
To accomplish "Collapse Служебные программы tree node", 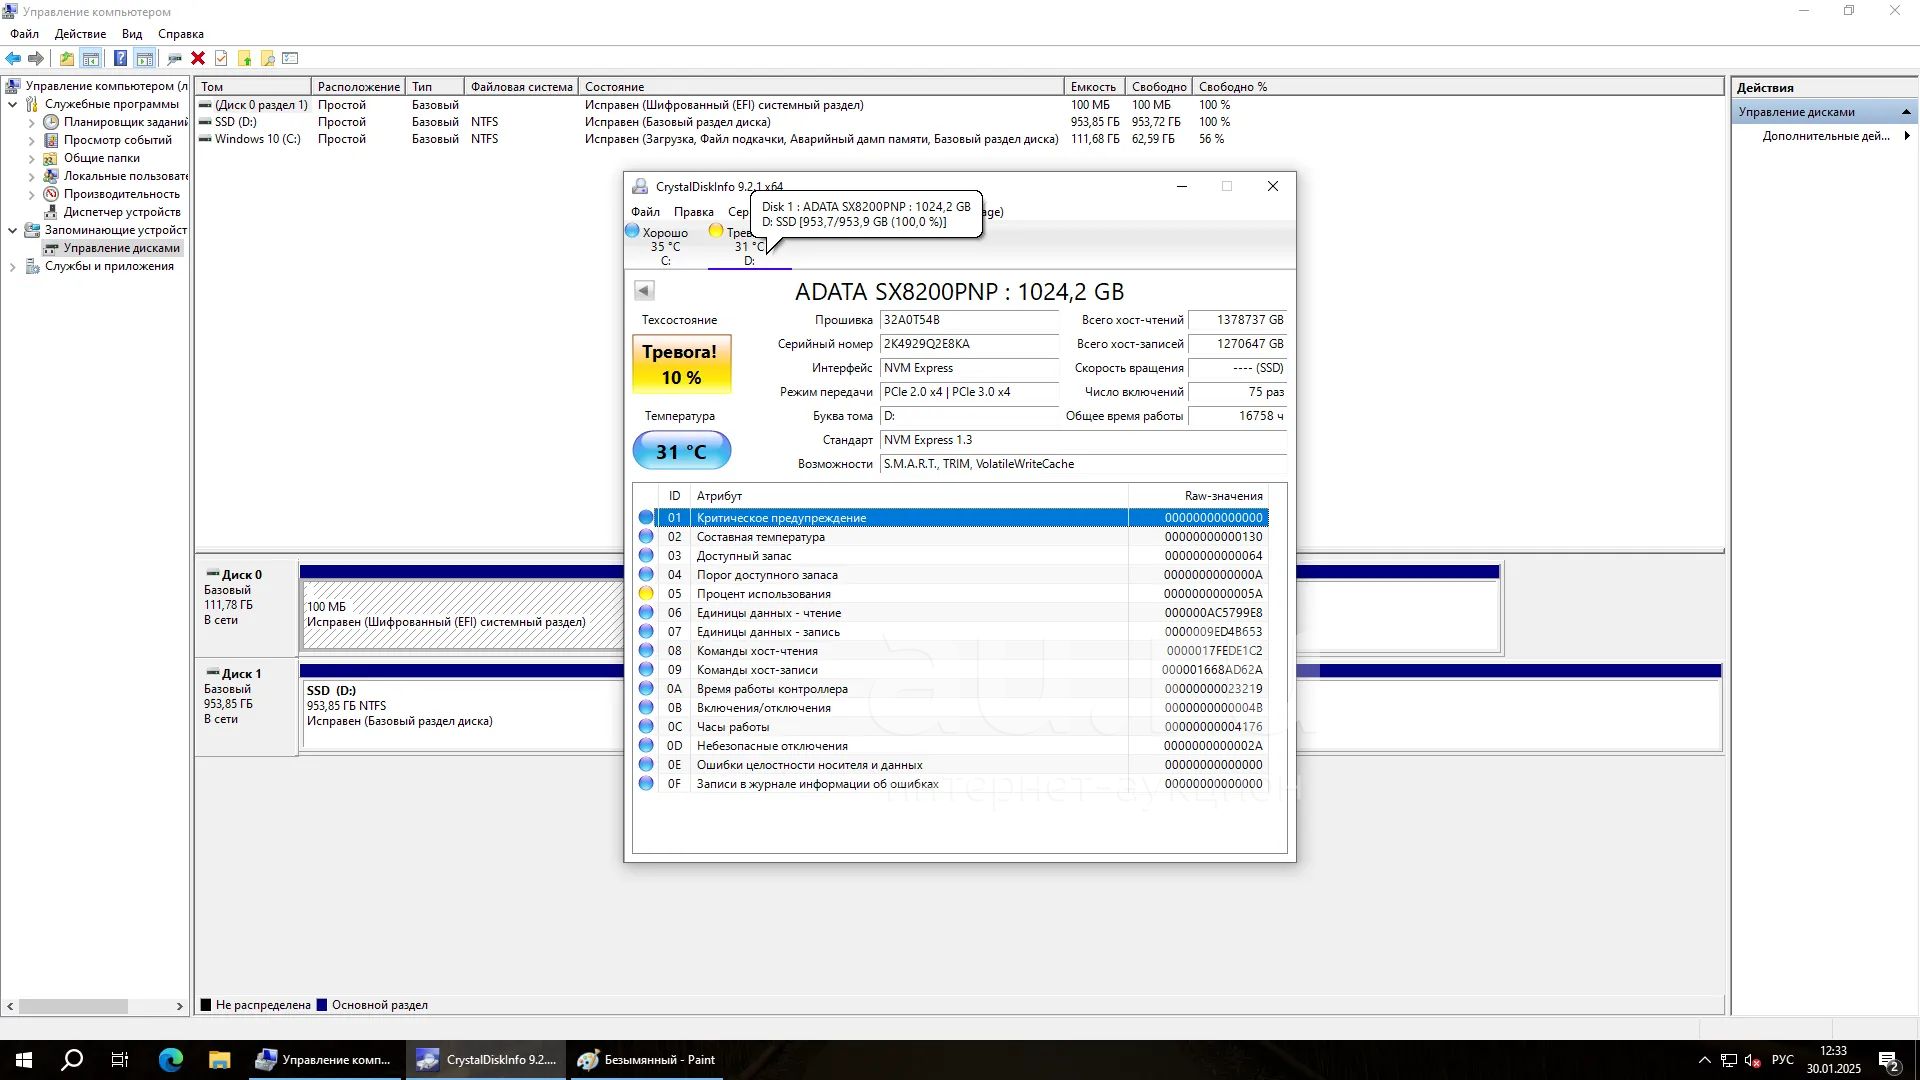I will point(13,104).
